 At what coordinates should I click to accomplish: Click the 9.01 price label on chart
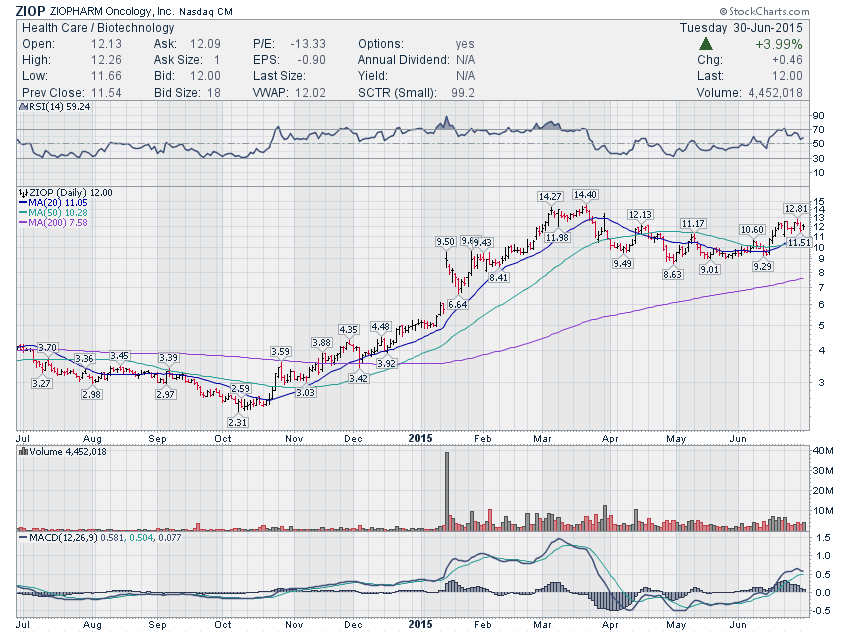pyautogui.click(x=709, y=269)
